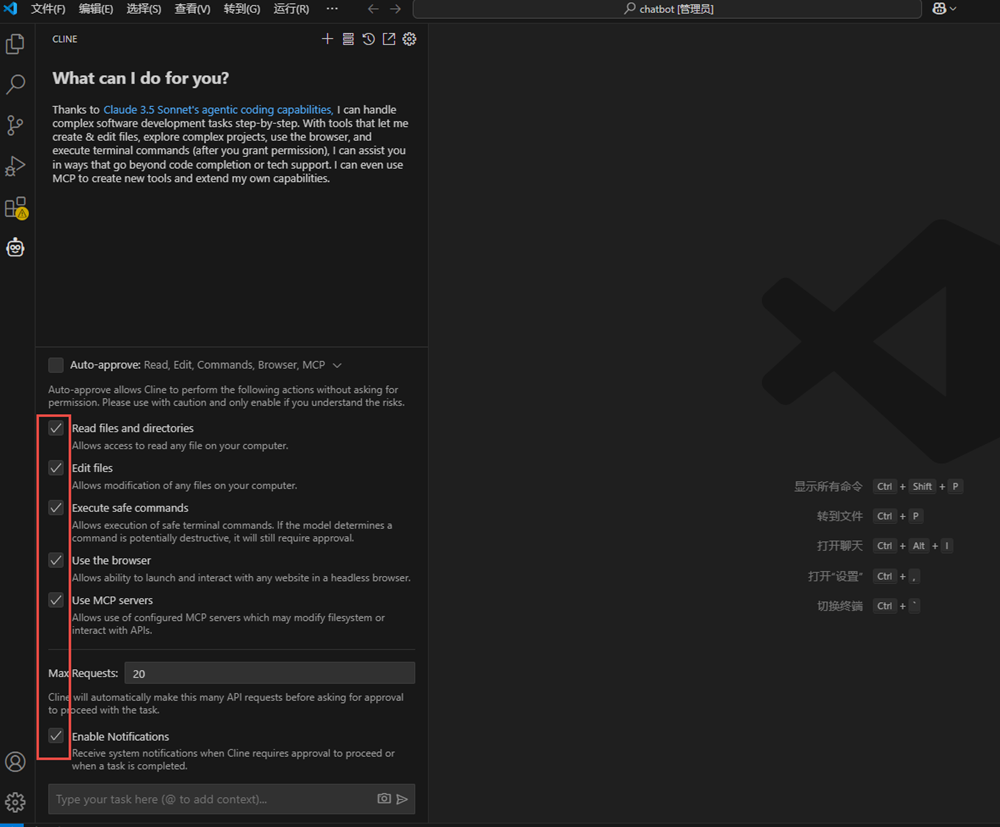Click the VS Code logo icon
1000x827 pixels.
[11, 9]
